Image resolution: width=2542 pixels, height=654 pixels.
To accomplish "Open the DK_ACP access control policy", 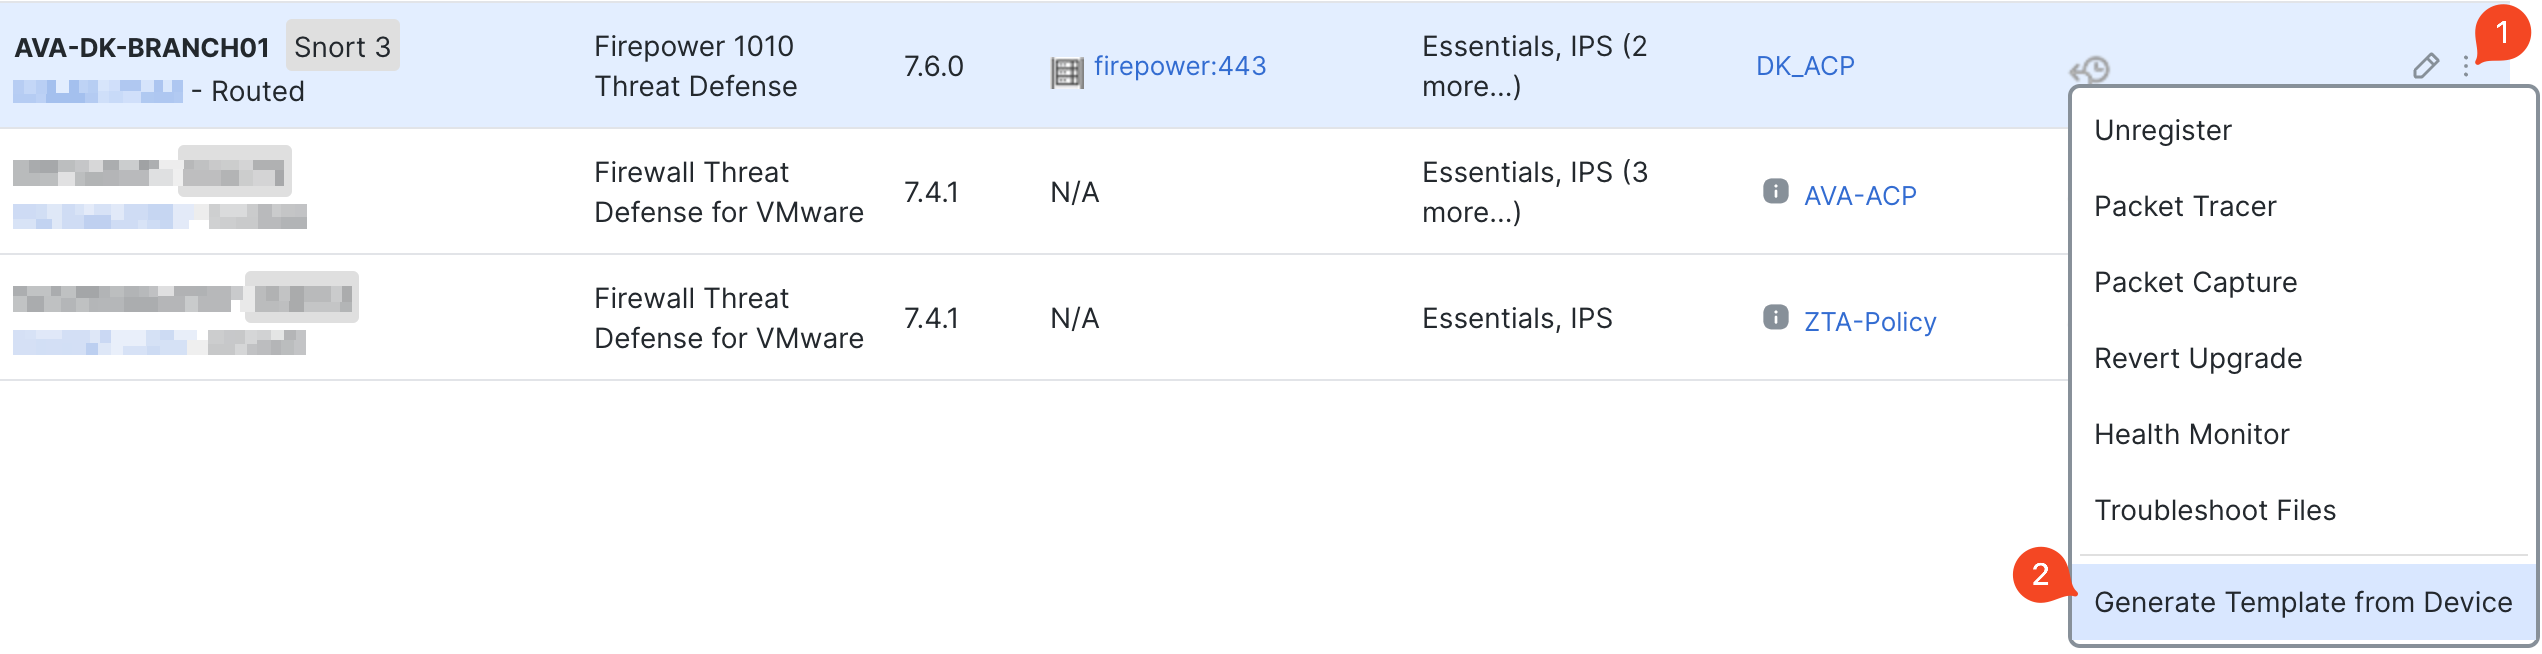I will tap(1805, 66).
